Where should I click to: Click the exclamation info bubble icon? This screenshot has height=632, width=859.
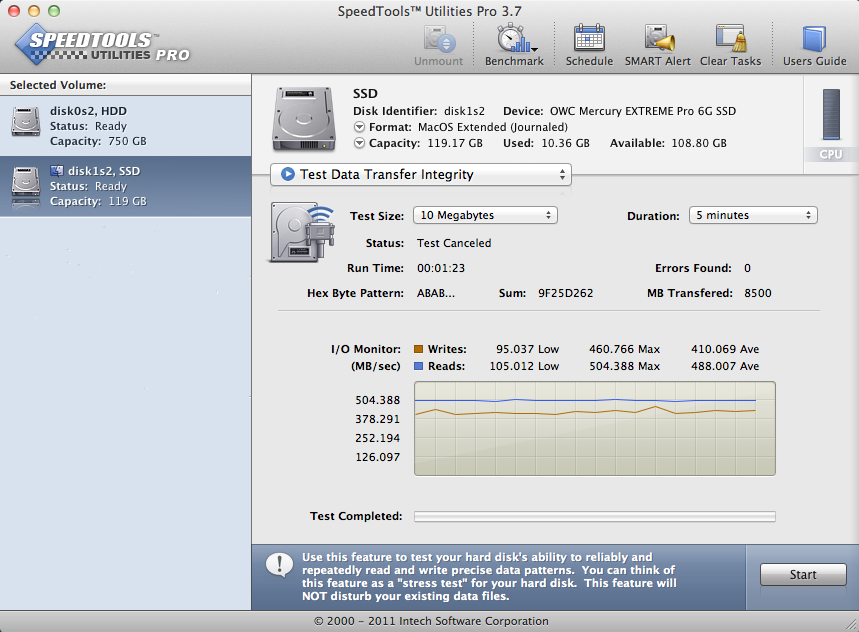tap(279, 565)
